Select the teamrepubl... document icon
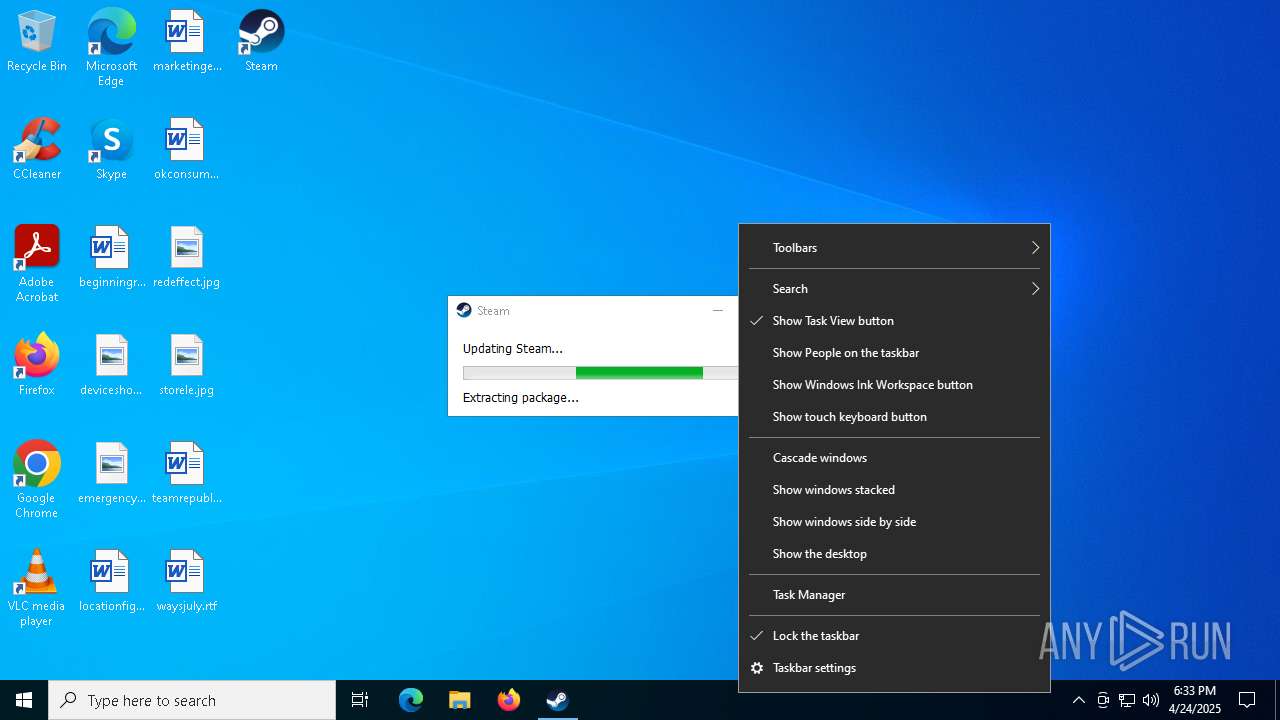This screenshot has width=1280, height=720. pos(187,474)
